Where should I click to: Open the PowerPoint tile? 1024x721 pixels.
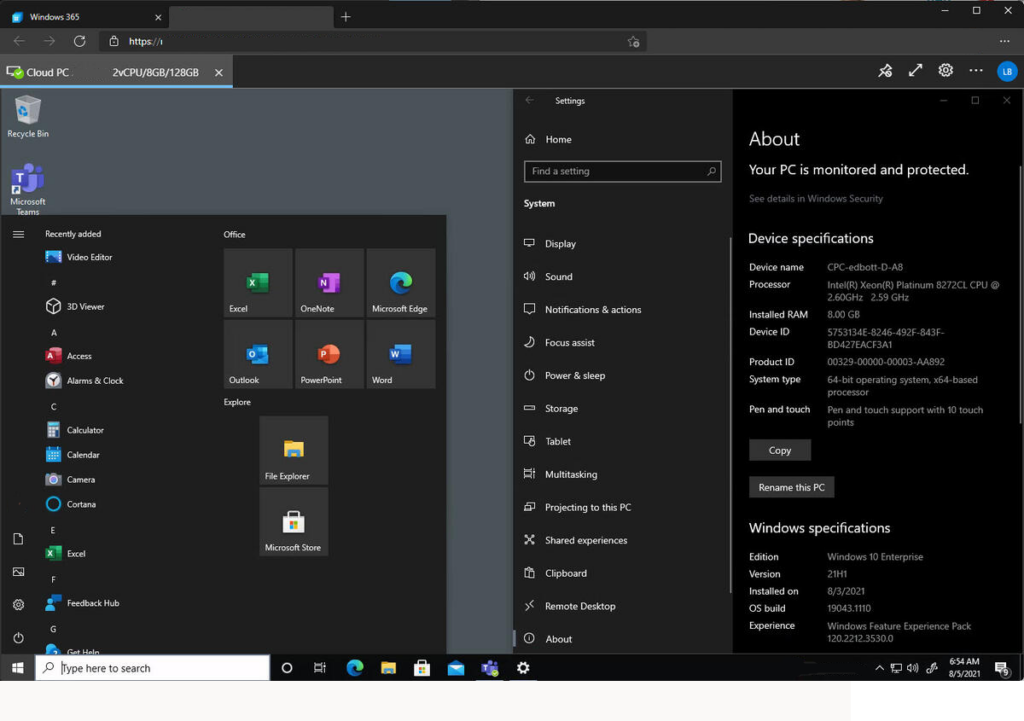point(329,355)
